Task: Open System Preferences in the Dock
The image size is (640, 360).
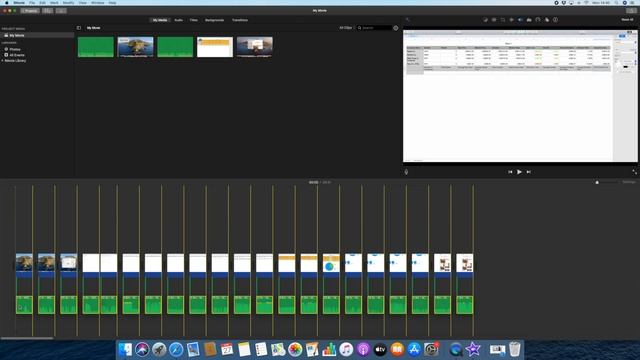Action: click(431, 349)
